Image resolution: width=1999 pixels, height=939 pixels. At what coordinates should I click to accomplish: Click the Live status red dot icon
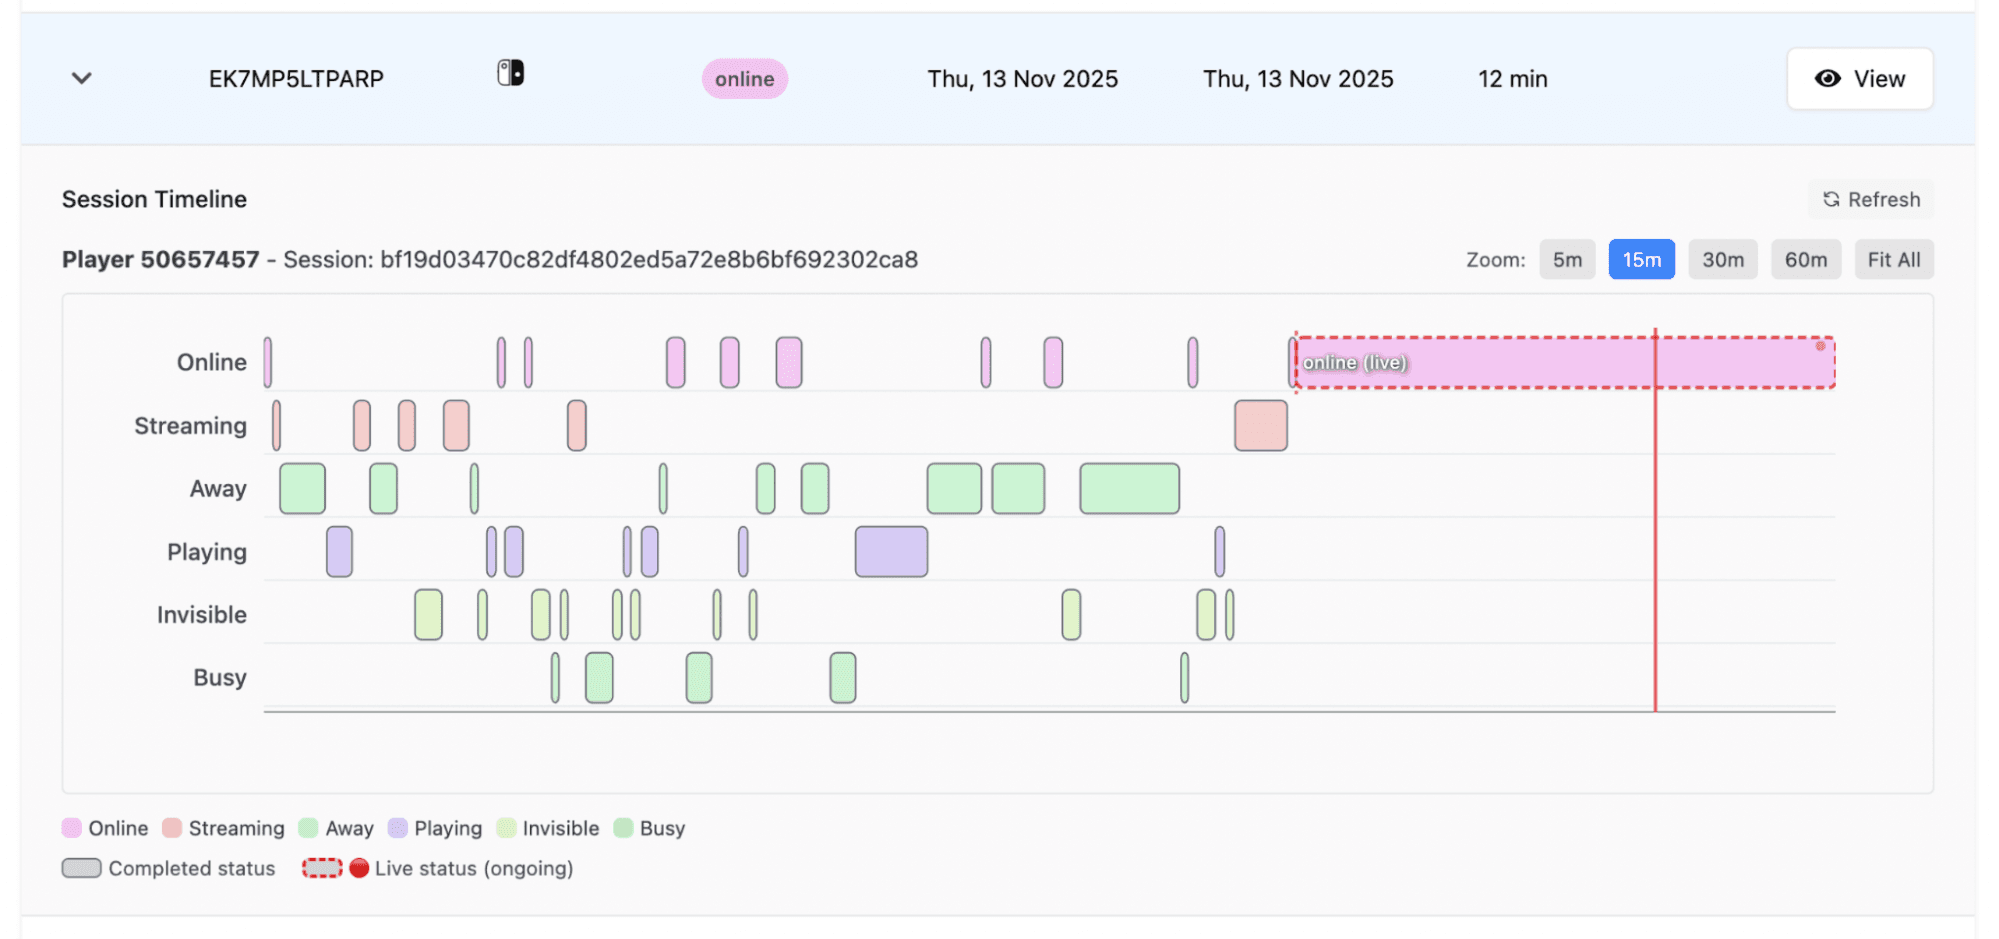coord(359,868)
